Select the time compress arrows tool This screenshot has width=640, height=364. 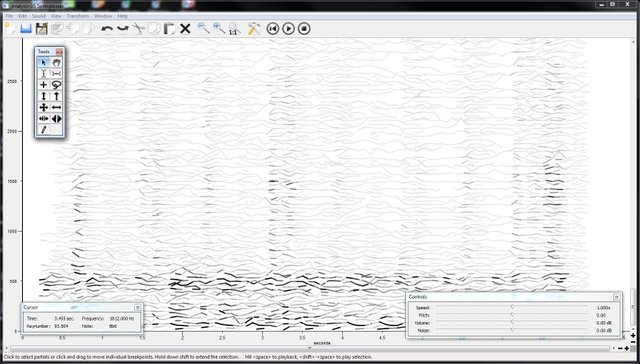pos(43,119)
